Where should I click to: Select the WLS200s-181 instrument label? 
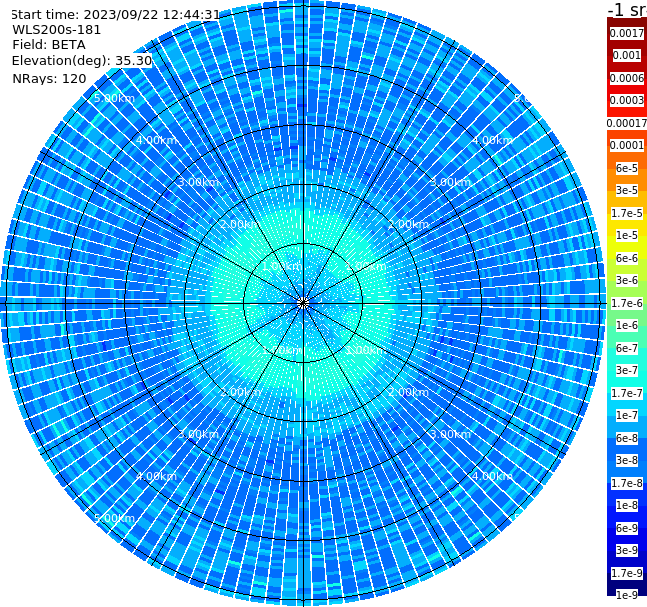click(x=57, y=30)
